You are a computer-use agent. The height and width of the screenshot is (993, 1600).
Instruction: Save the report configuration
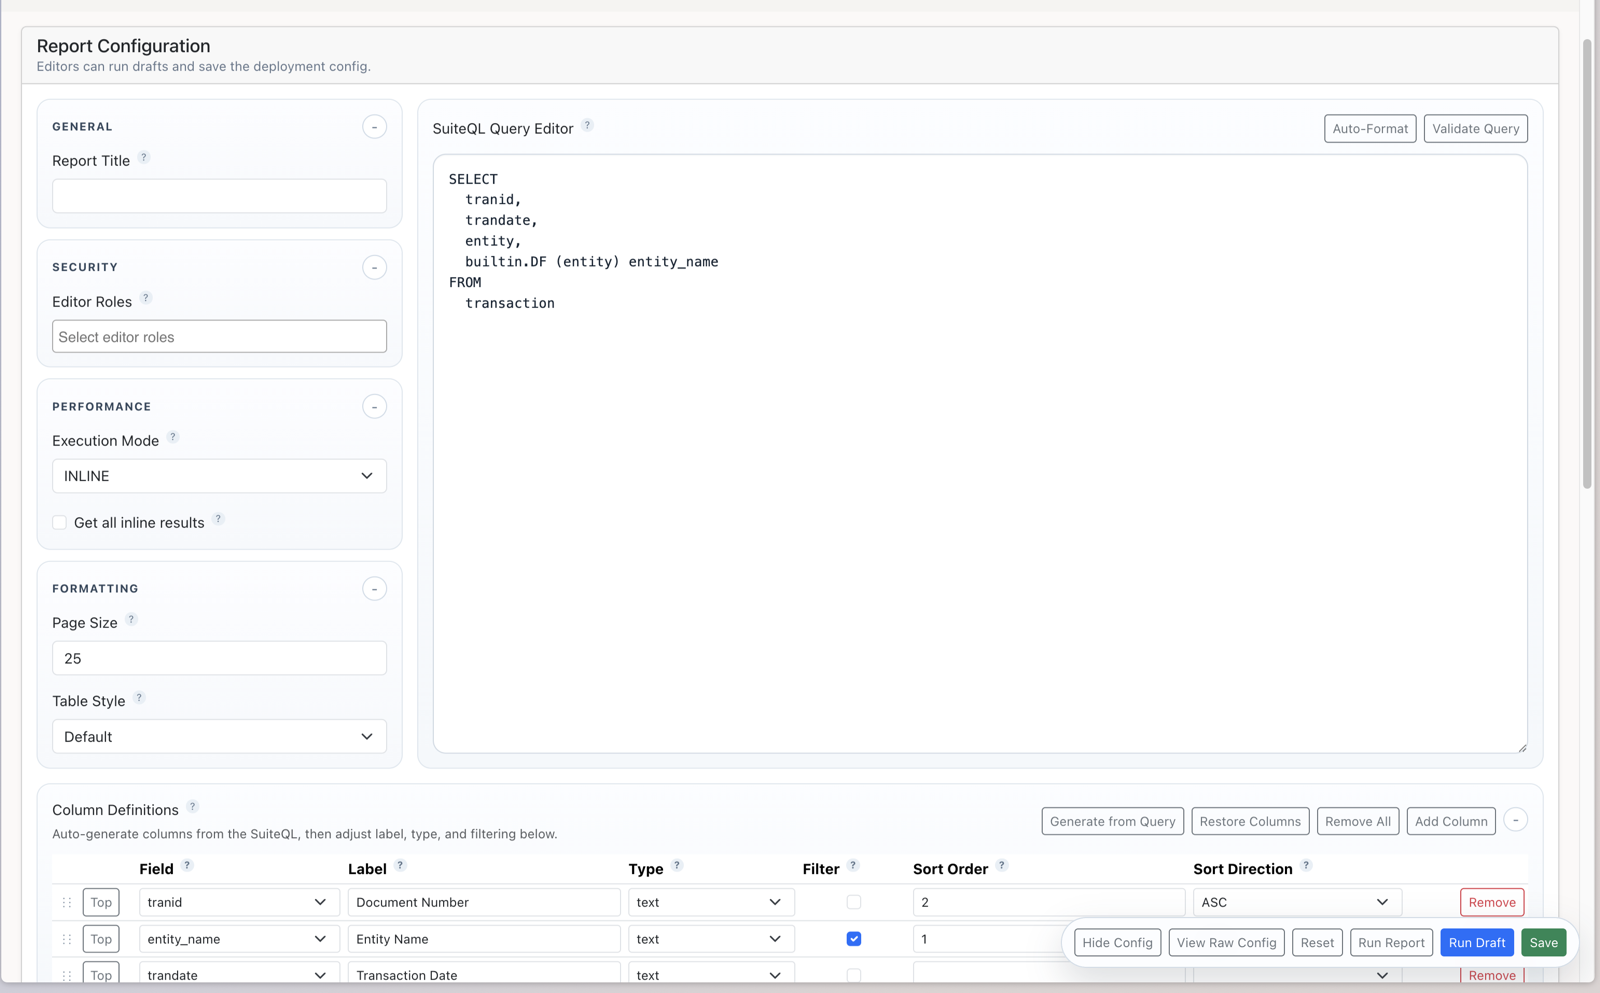click(x=1543, y=942)
